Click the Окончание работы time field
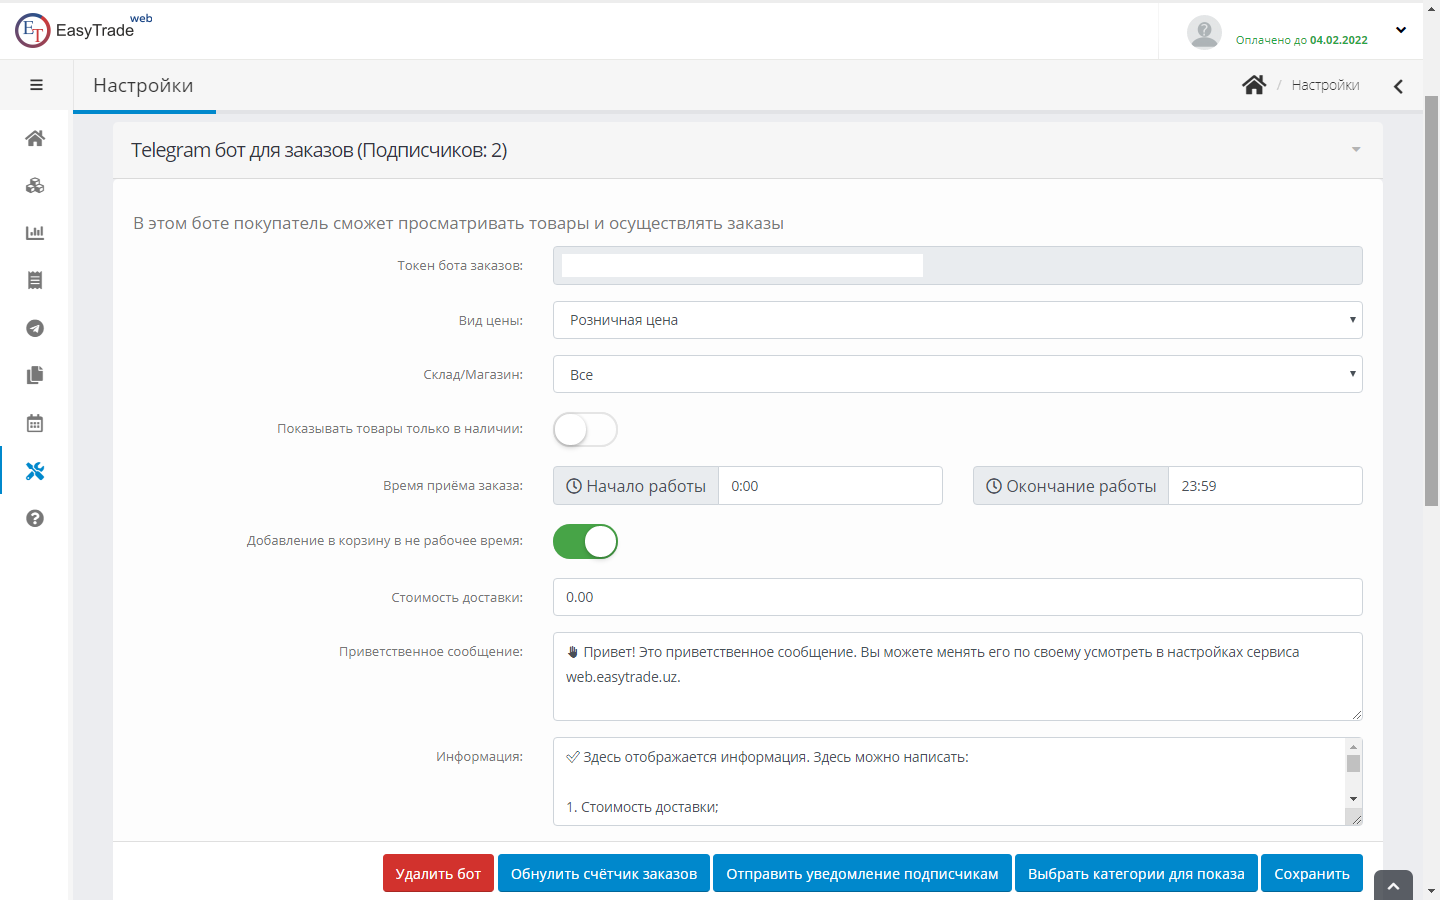The width and height of the screenshot is (1440, 900). pyautogui.click(x=1265, y=486)
